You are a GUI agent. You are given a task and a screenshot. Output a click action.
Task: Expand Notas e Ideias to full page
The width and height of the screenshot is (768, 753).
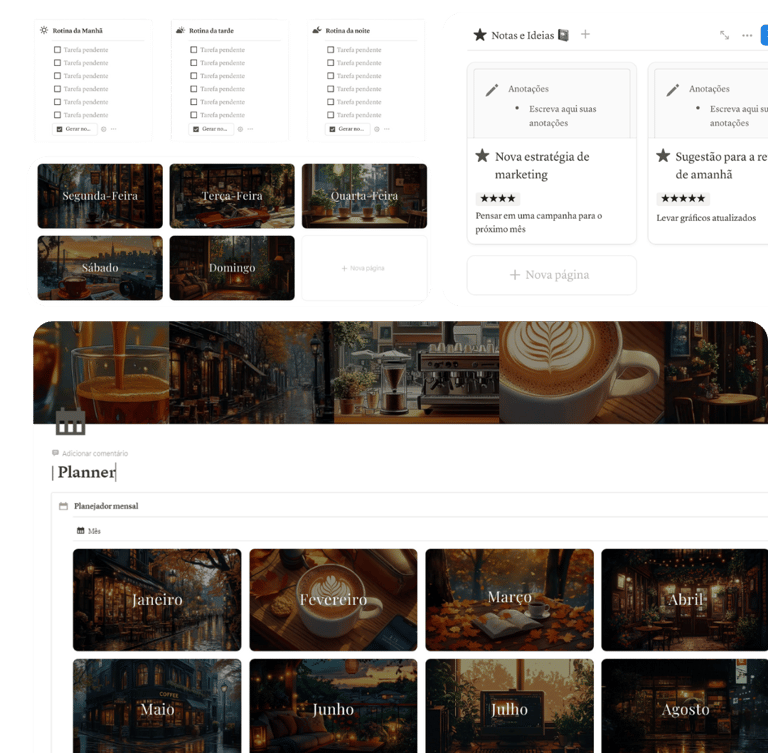point(724,35)
